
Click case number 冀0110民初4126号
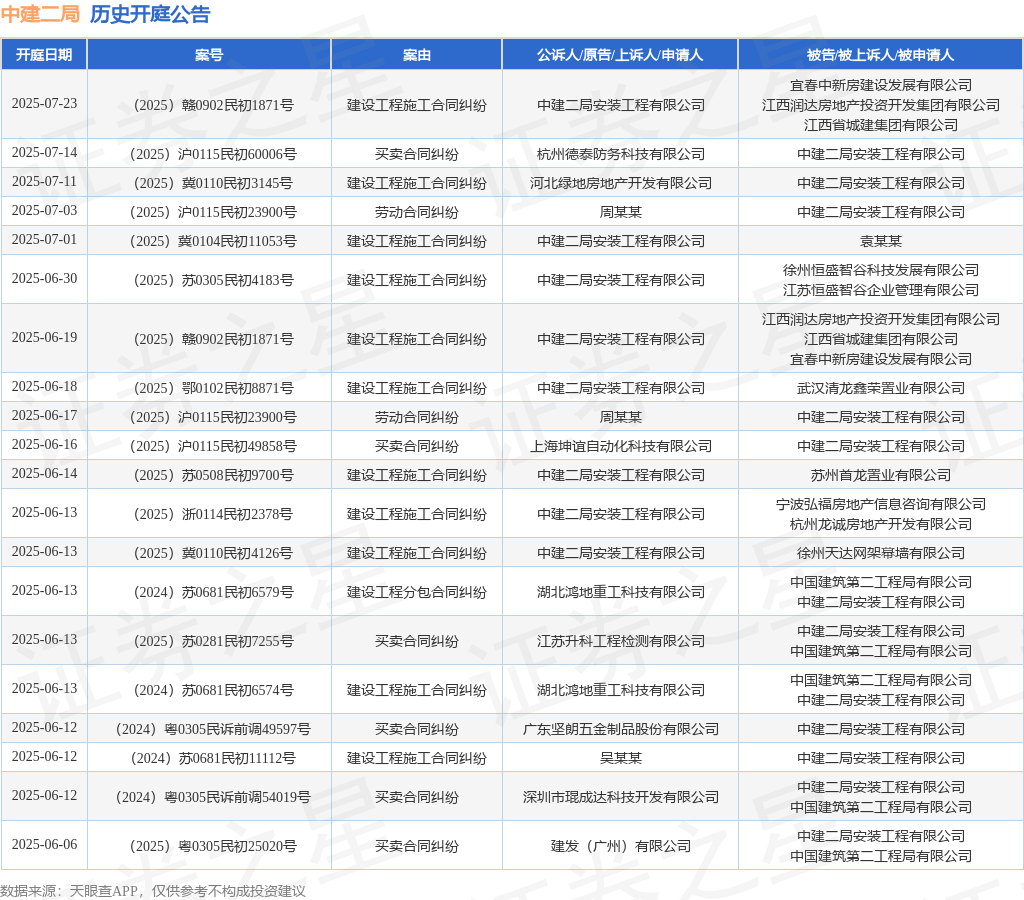tap(213, 553)
